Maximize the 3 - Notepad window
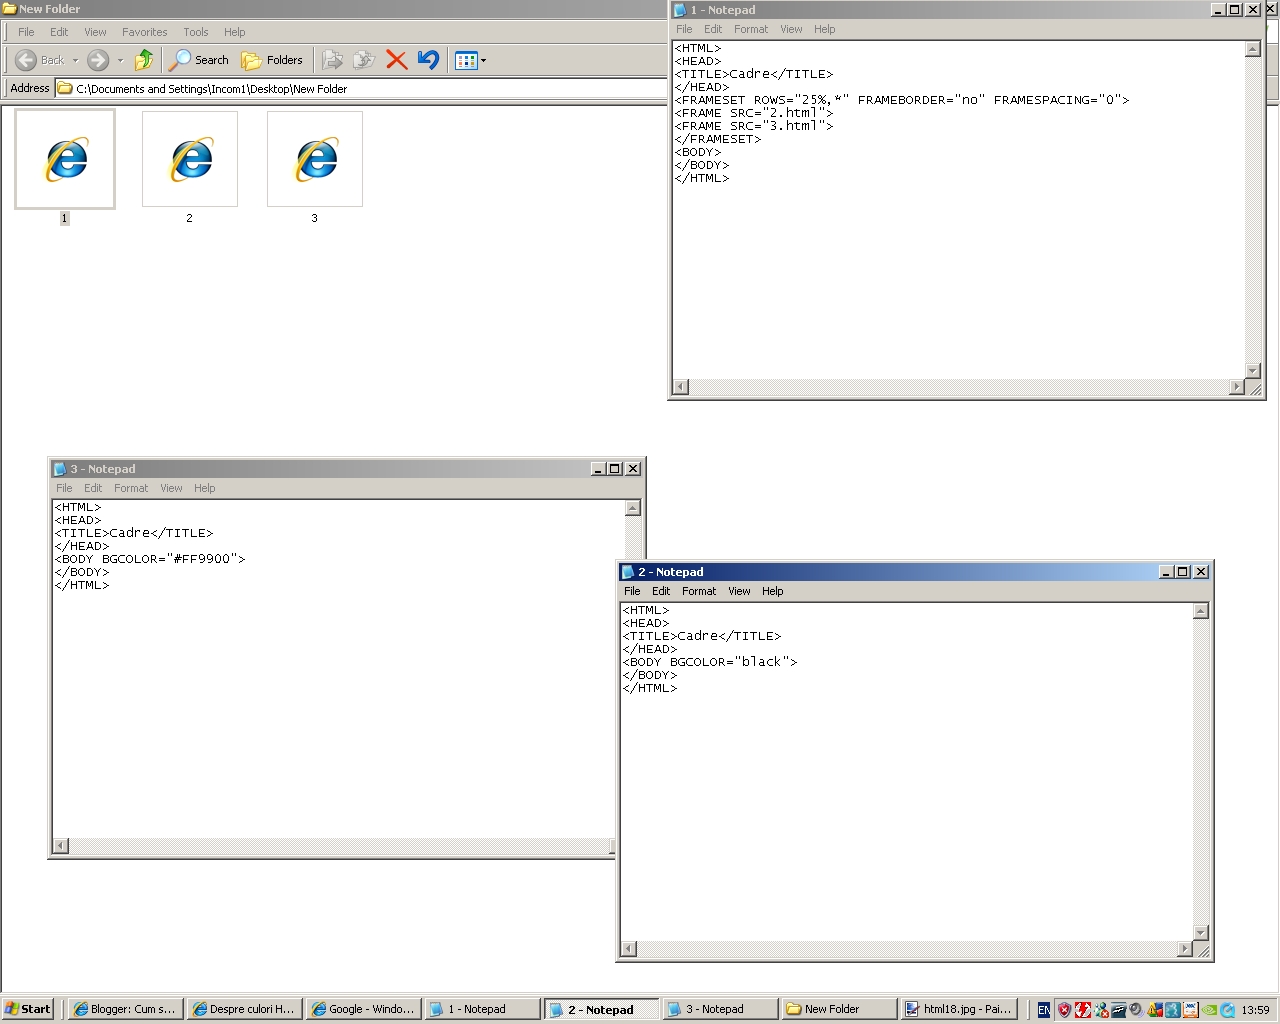Screen dimensions: 1280x1024 point(615,469)
